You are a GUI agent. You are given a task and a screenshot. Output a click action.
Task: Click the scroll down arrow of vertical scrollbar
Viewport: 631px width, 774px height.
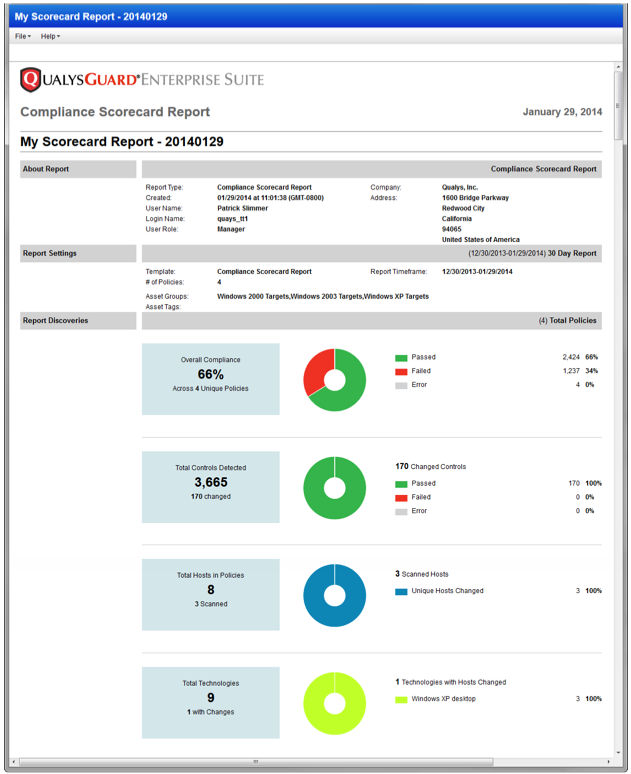(x=618, y=753)
